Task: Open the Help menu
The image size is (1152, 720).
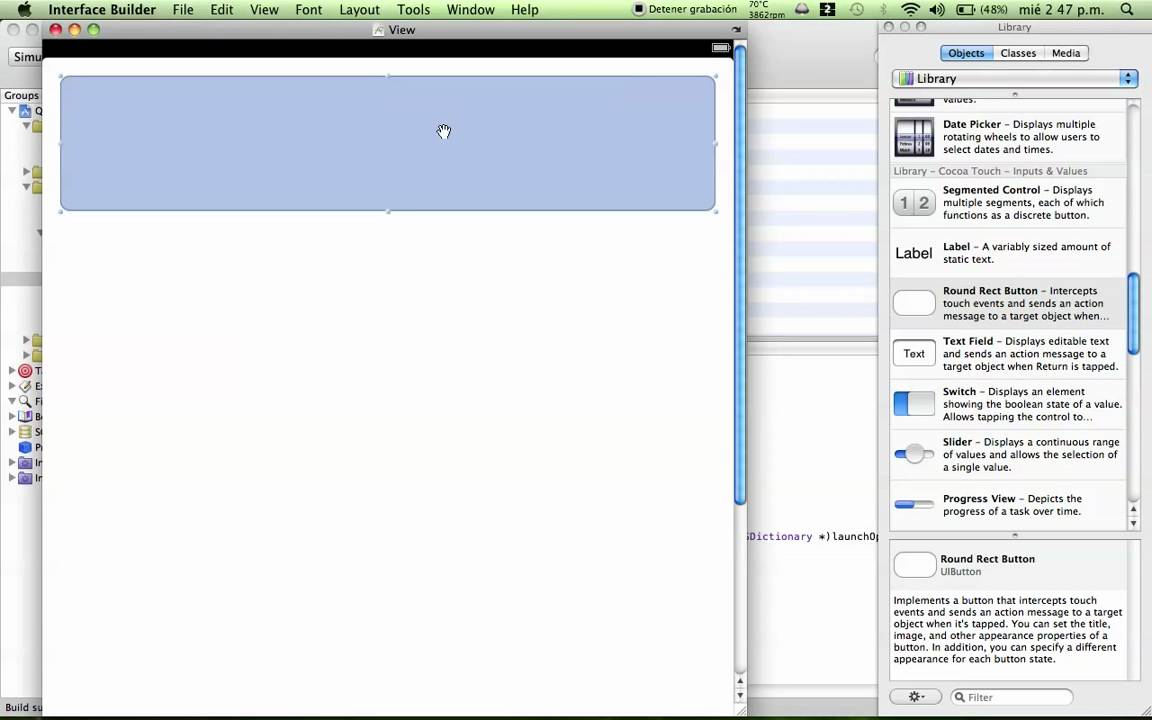Action: point(525,10)
